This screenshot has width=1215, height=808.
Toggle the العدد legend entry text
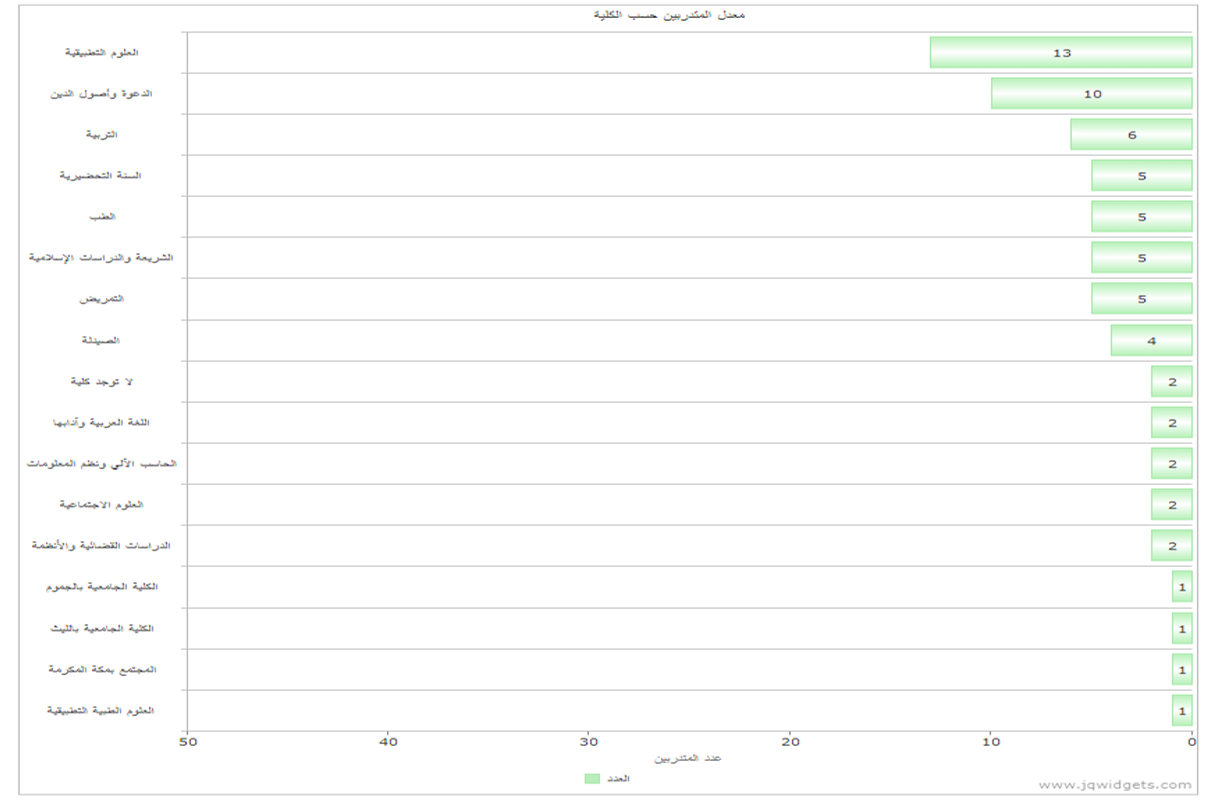pyautogui.click(x=618, y=778)
